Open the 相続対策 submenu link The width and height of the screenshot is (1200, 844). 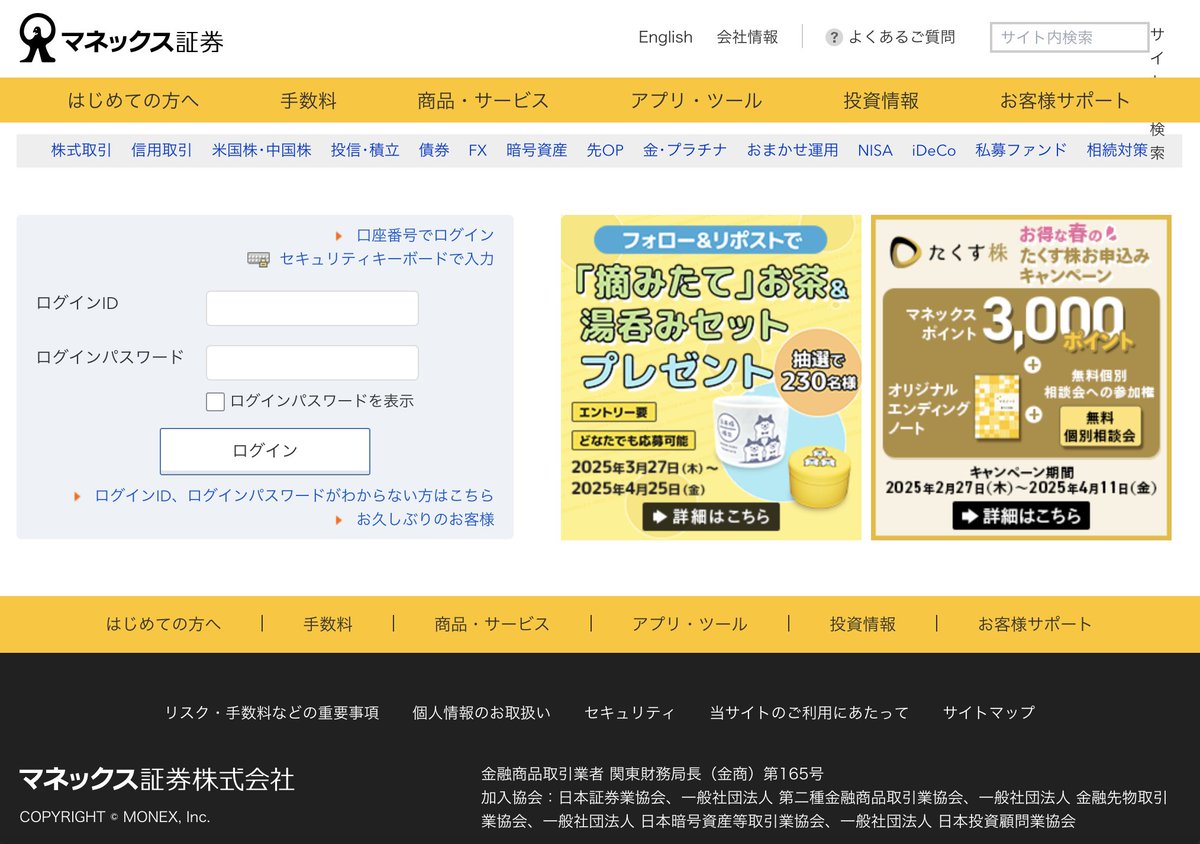[1117, 150]
